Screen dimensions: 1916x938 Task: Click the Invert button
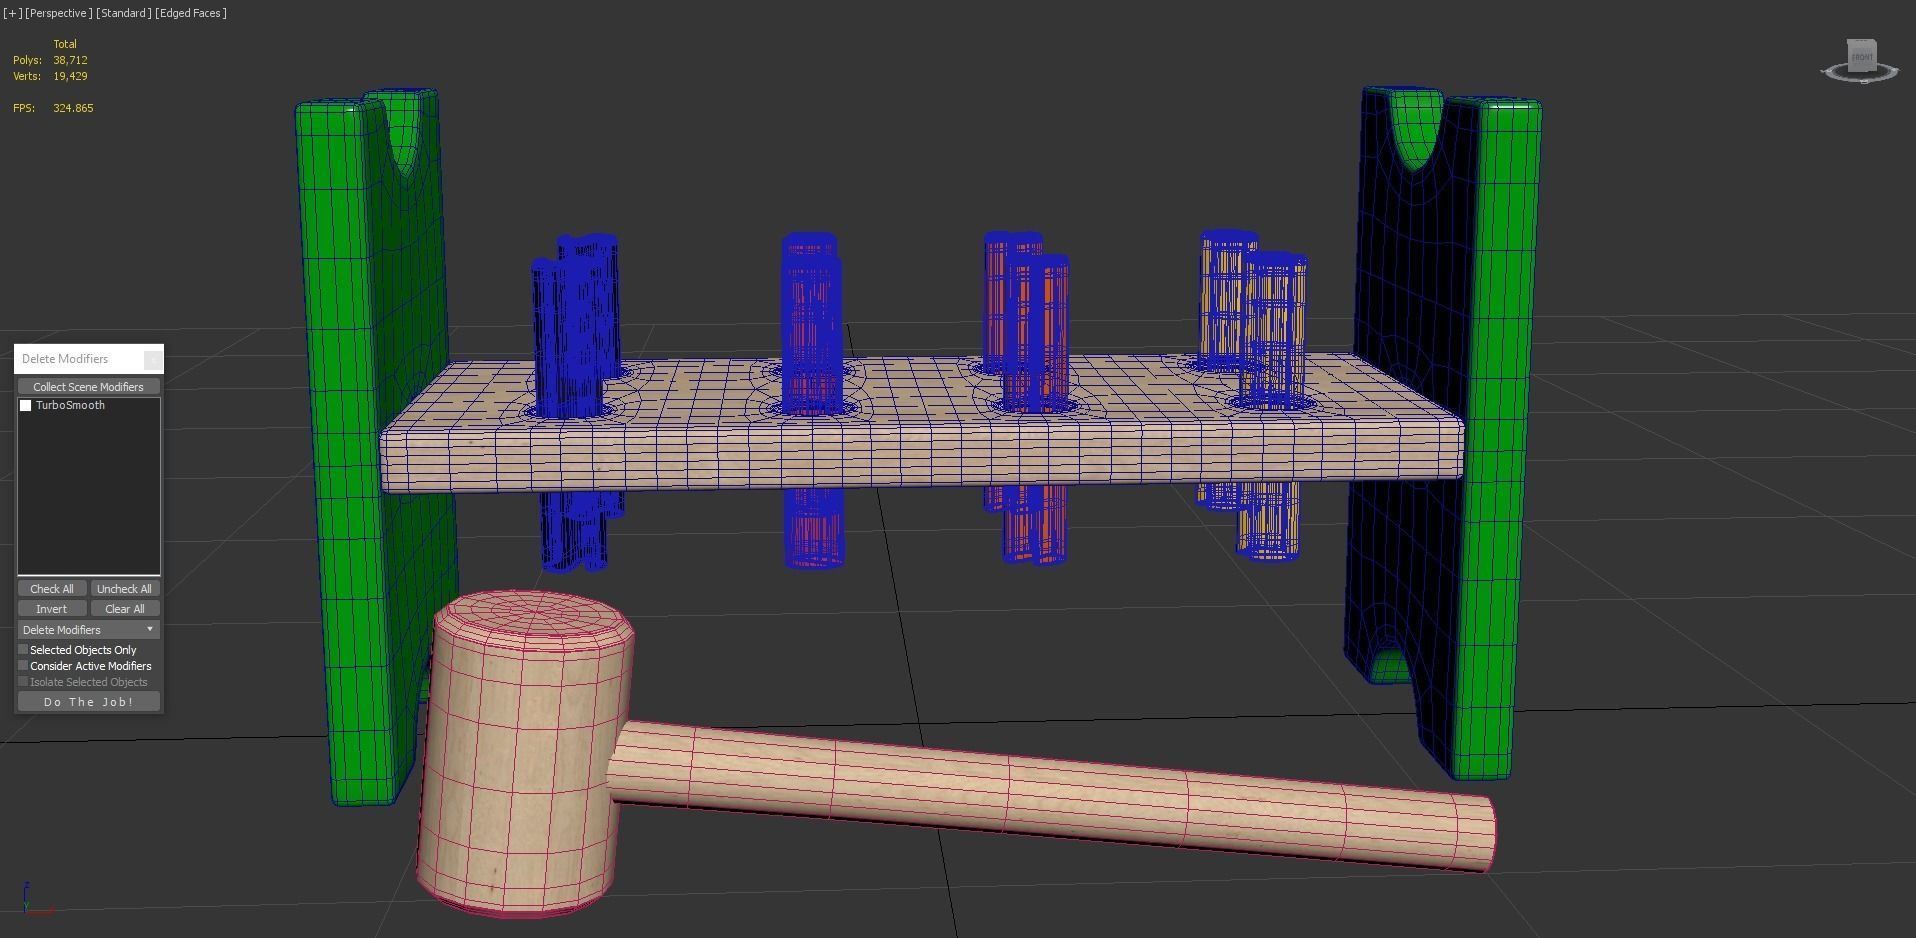point(52,609)
